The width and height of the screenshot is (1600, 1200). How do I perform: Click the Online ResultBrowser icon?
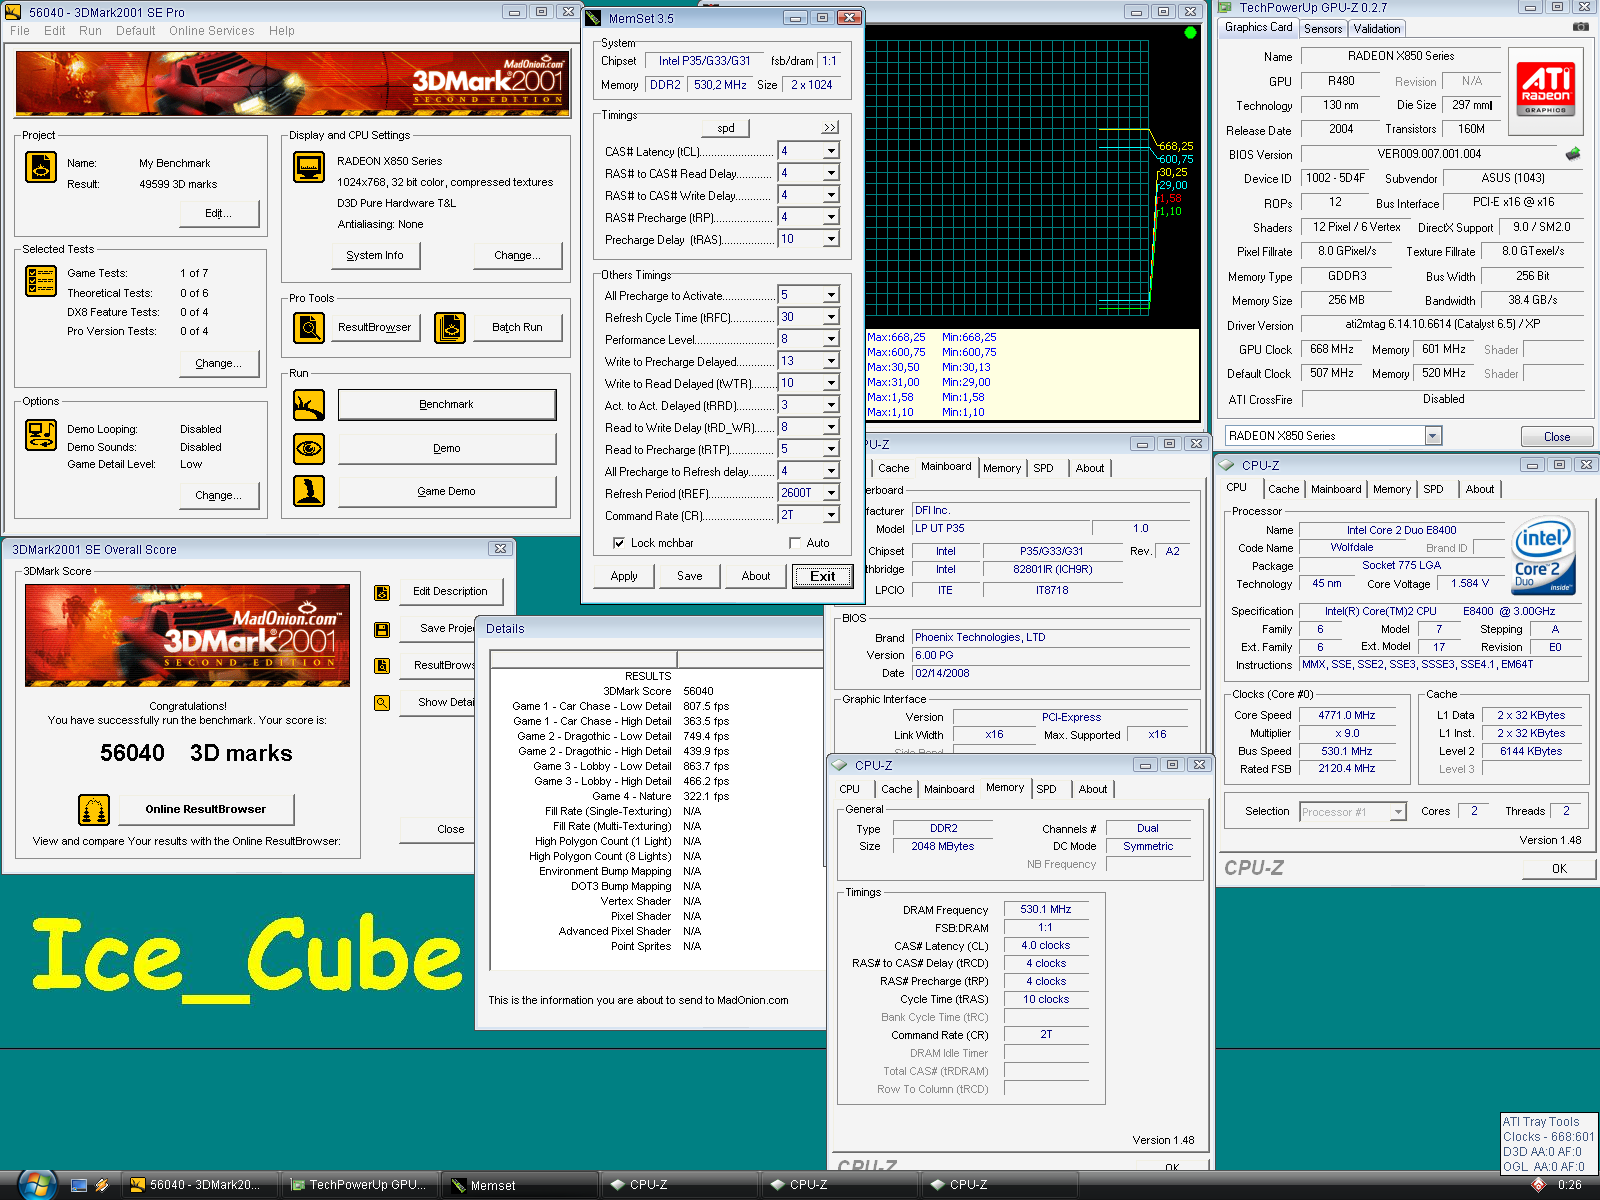[x=94, y=809]
